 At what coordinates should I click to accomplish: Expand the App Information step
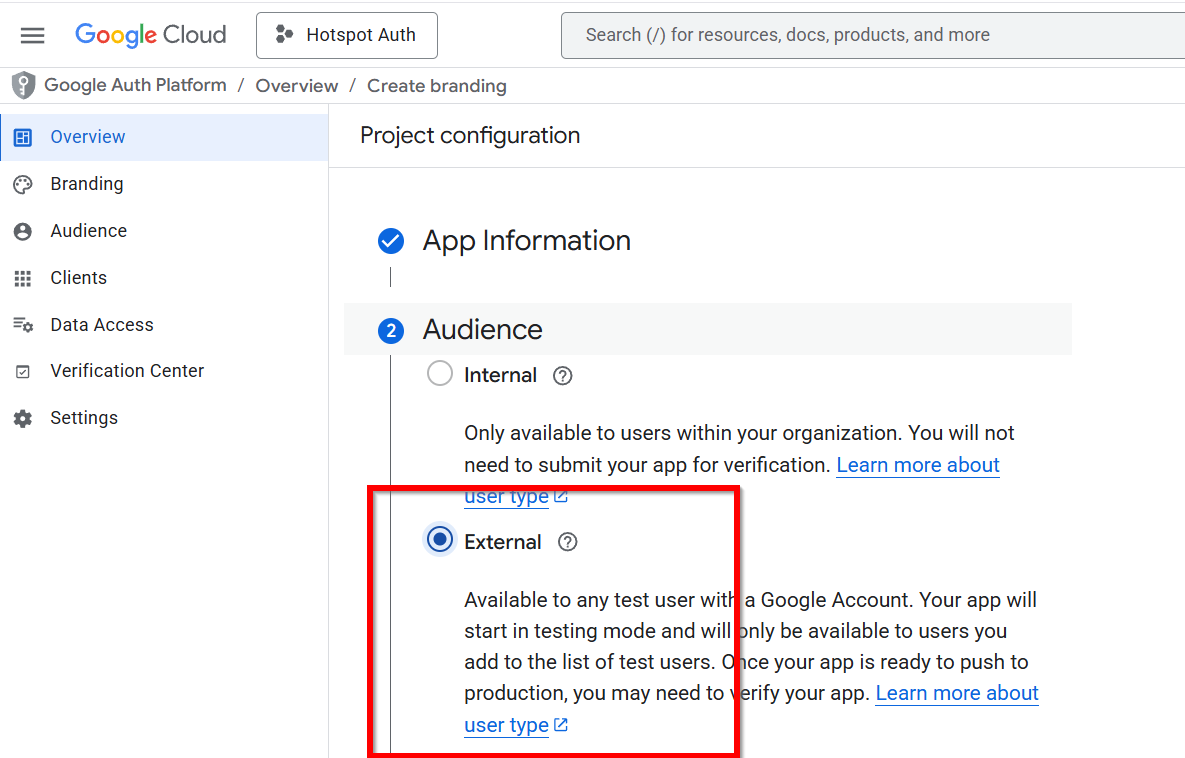(x=526, y=241)
